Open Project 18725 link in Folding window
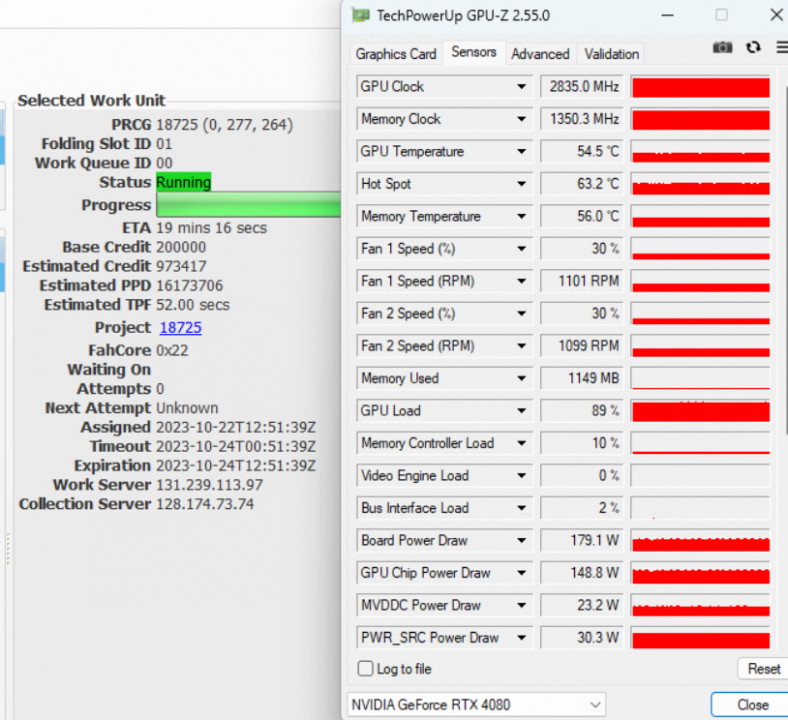This screenshot has width=788, height=720. 180,328
